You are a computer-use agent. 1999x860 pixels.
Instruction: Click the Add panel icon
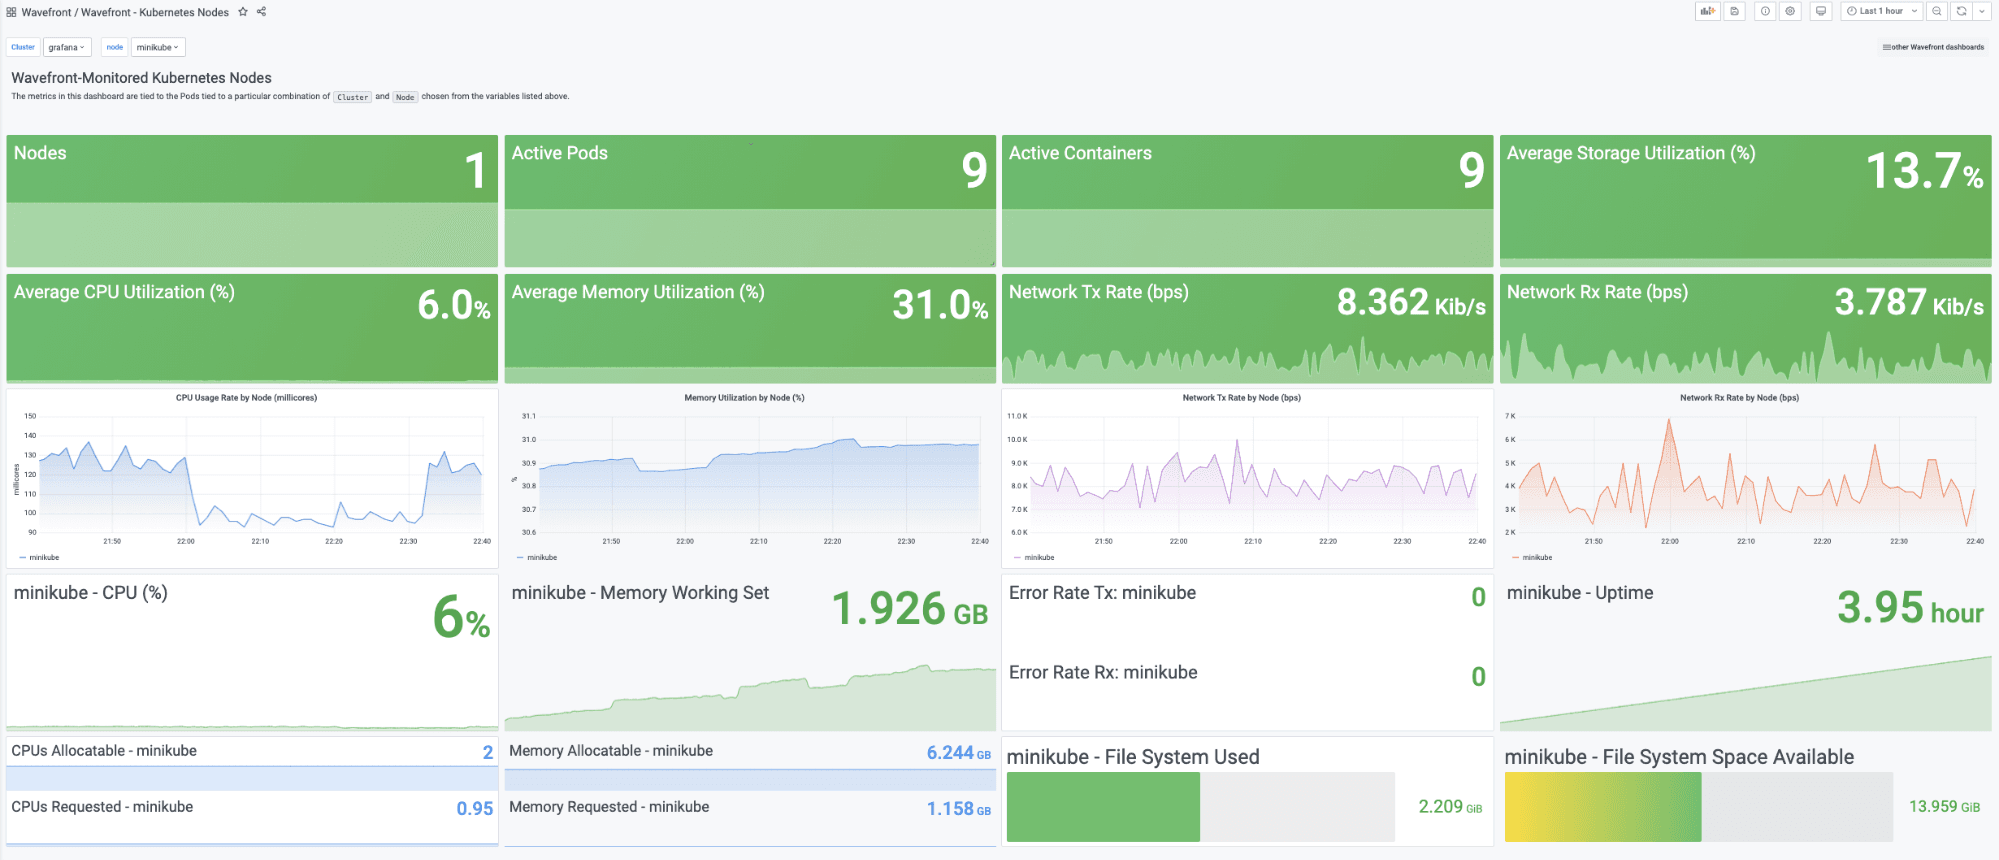click(x=1707, y=11)
